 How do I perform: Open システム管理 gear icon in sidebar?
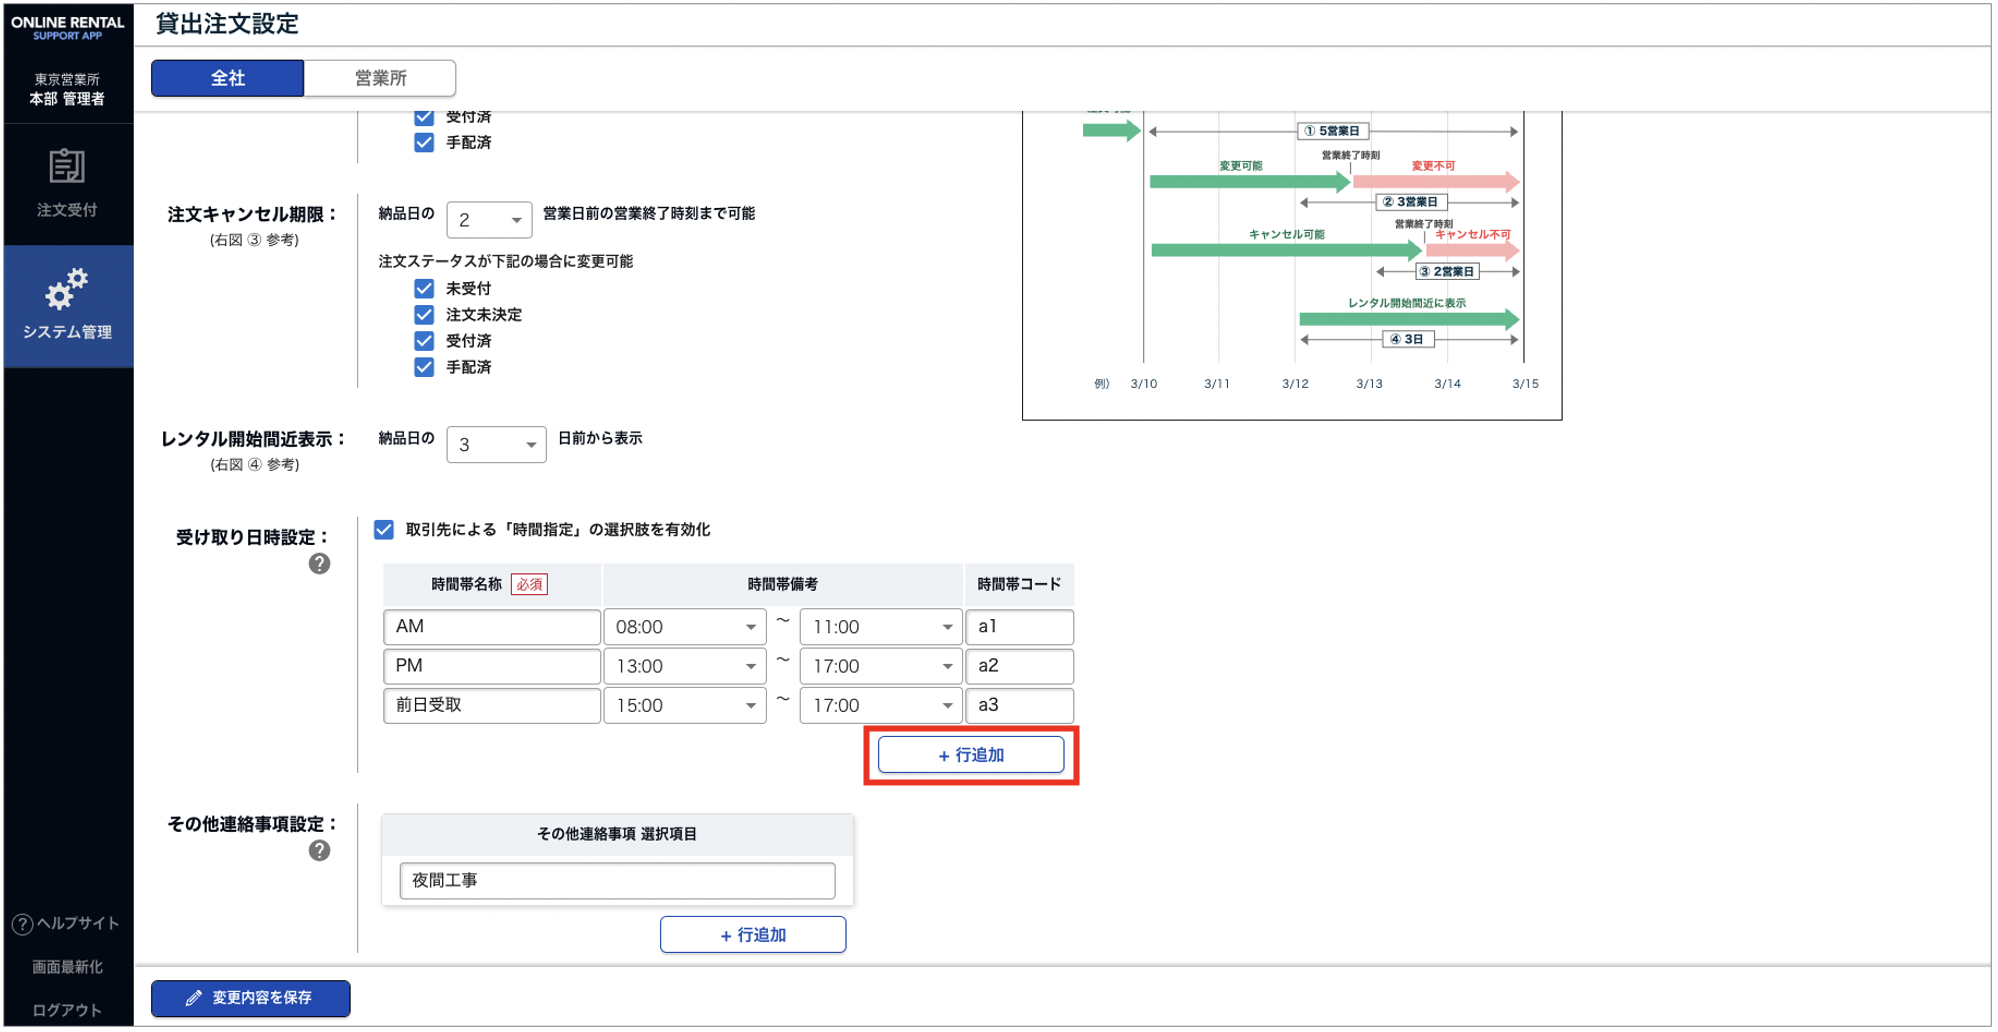67,289
